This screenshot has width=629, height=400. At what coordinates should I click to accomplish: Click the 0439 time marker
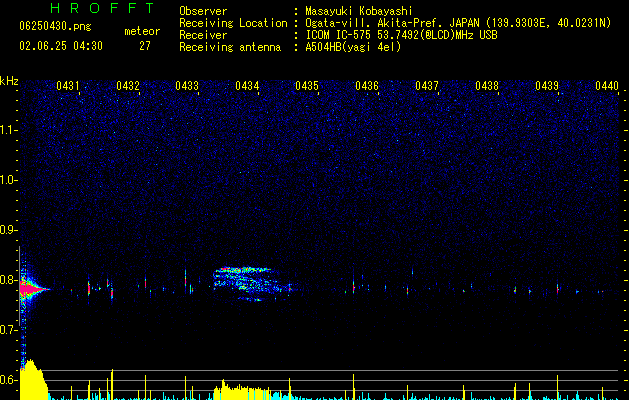coord(547,86)
